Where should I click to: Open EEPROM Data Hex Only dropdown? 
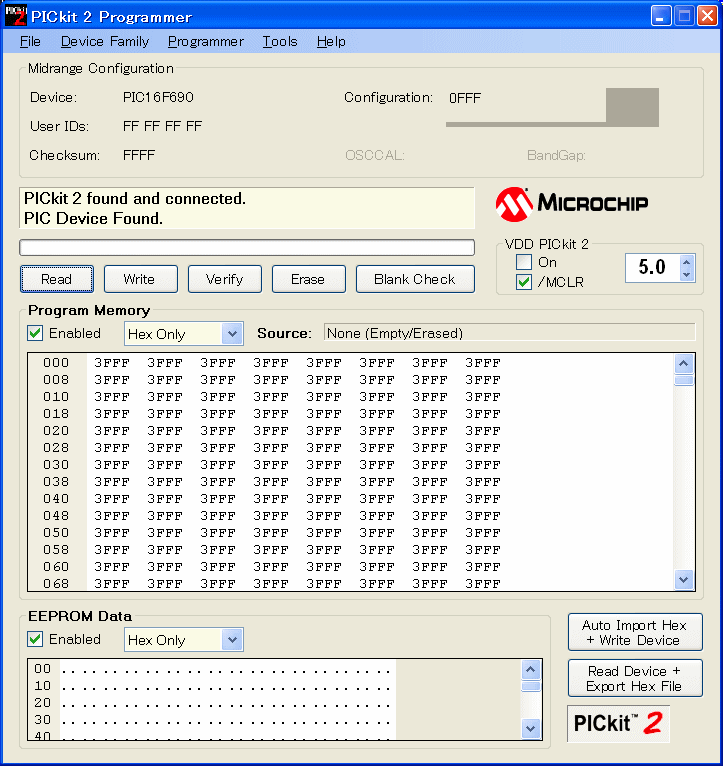tap(232, 639)
